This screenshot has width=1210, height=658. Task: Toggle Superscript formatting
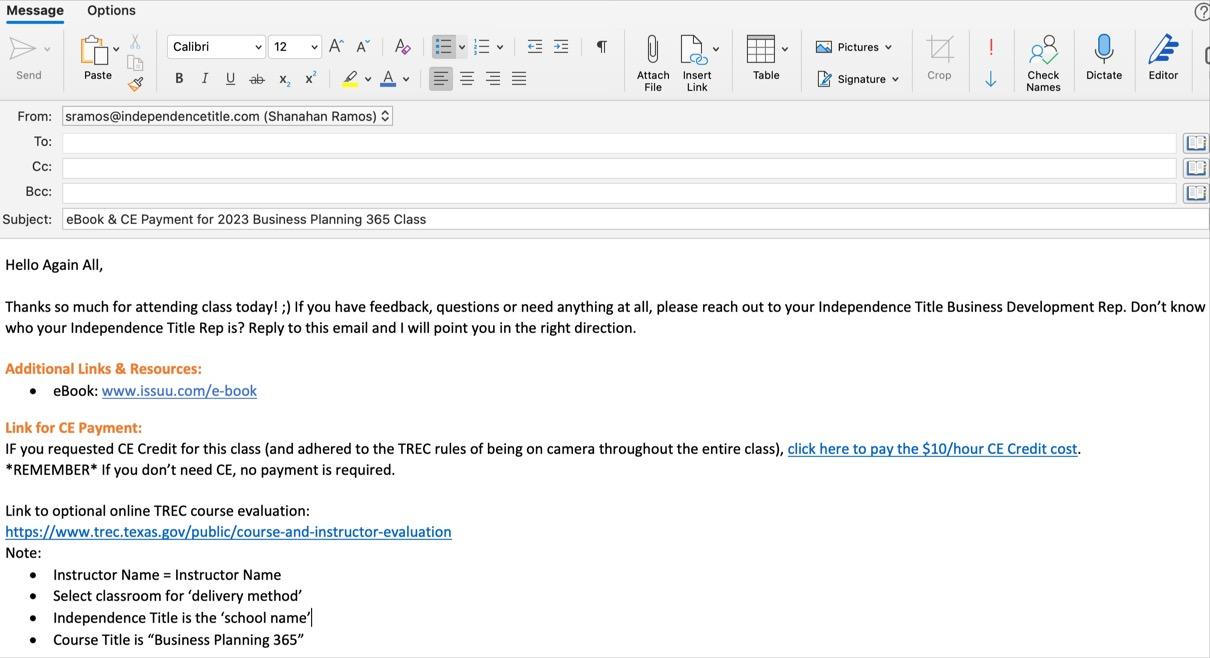(x=311, y=79)
